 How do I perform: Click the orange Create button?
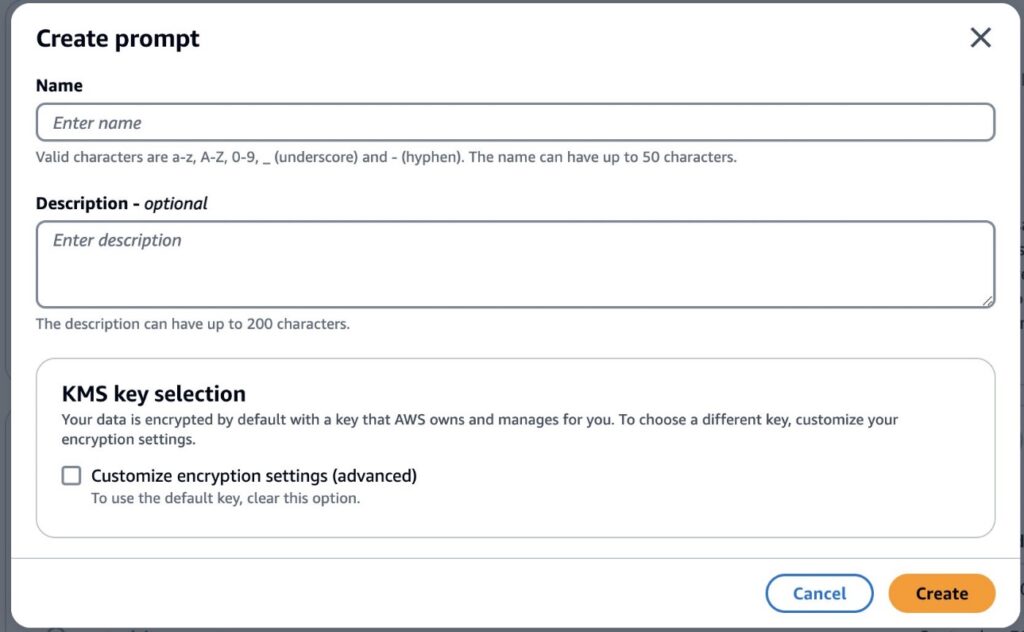[941, 593]
